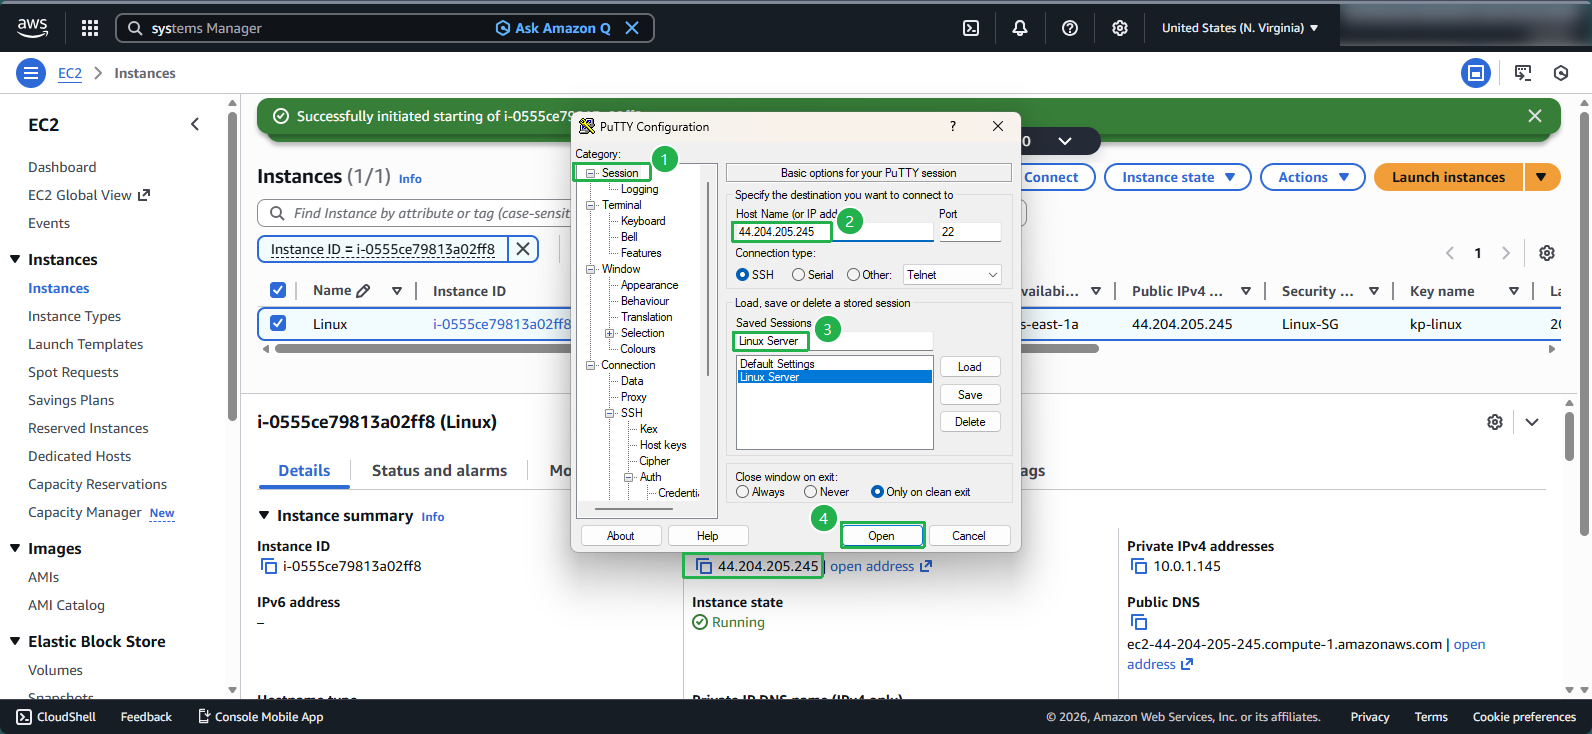
Task: Open the region selector United States (N. Virginia)
Action: tap(1240, 28)
